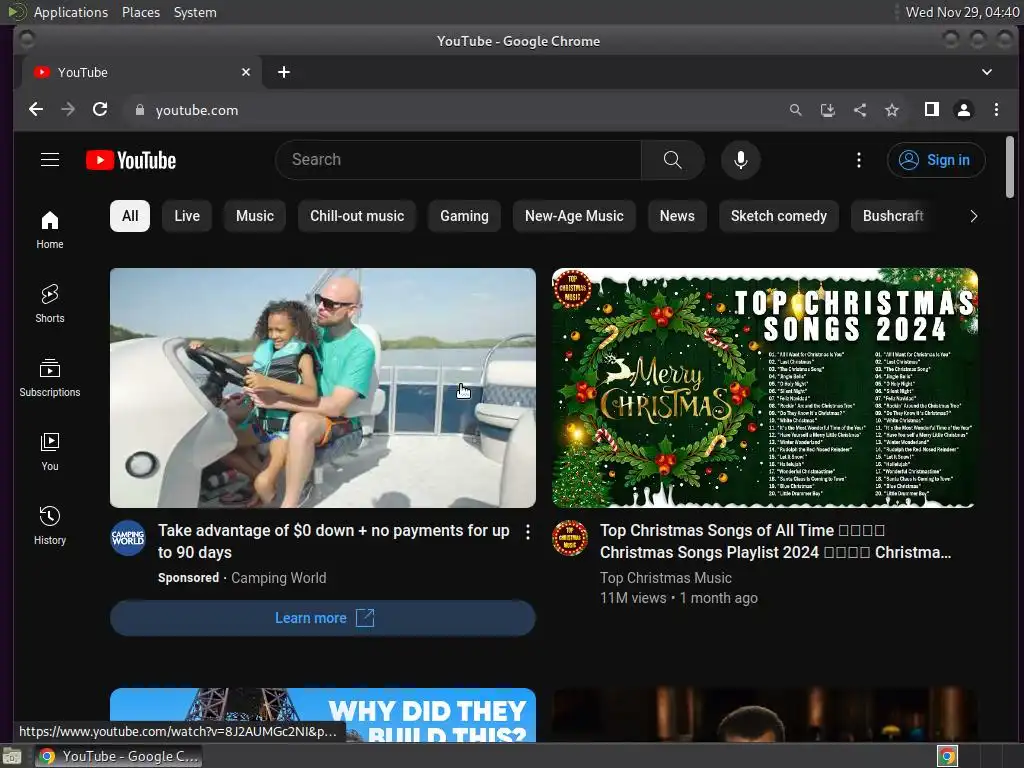Select the All filter chip

[130, 216]
